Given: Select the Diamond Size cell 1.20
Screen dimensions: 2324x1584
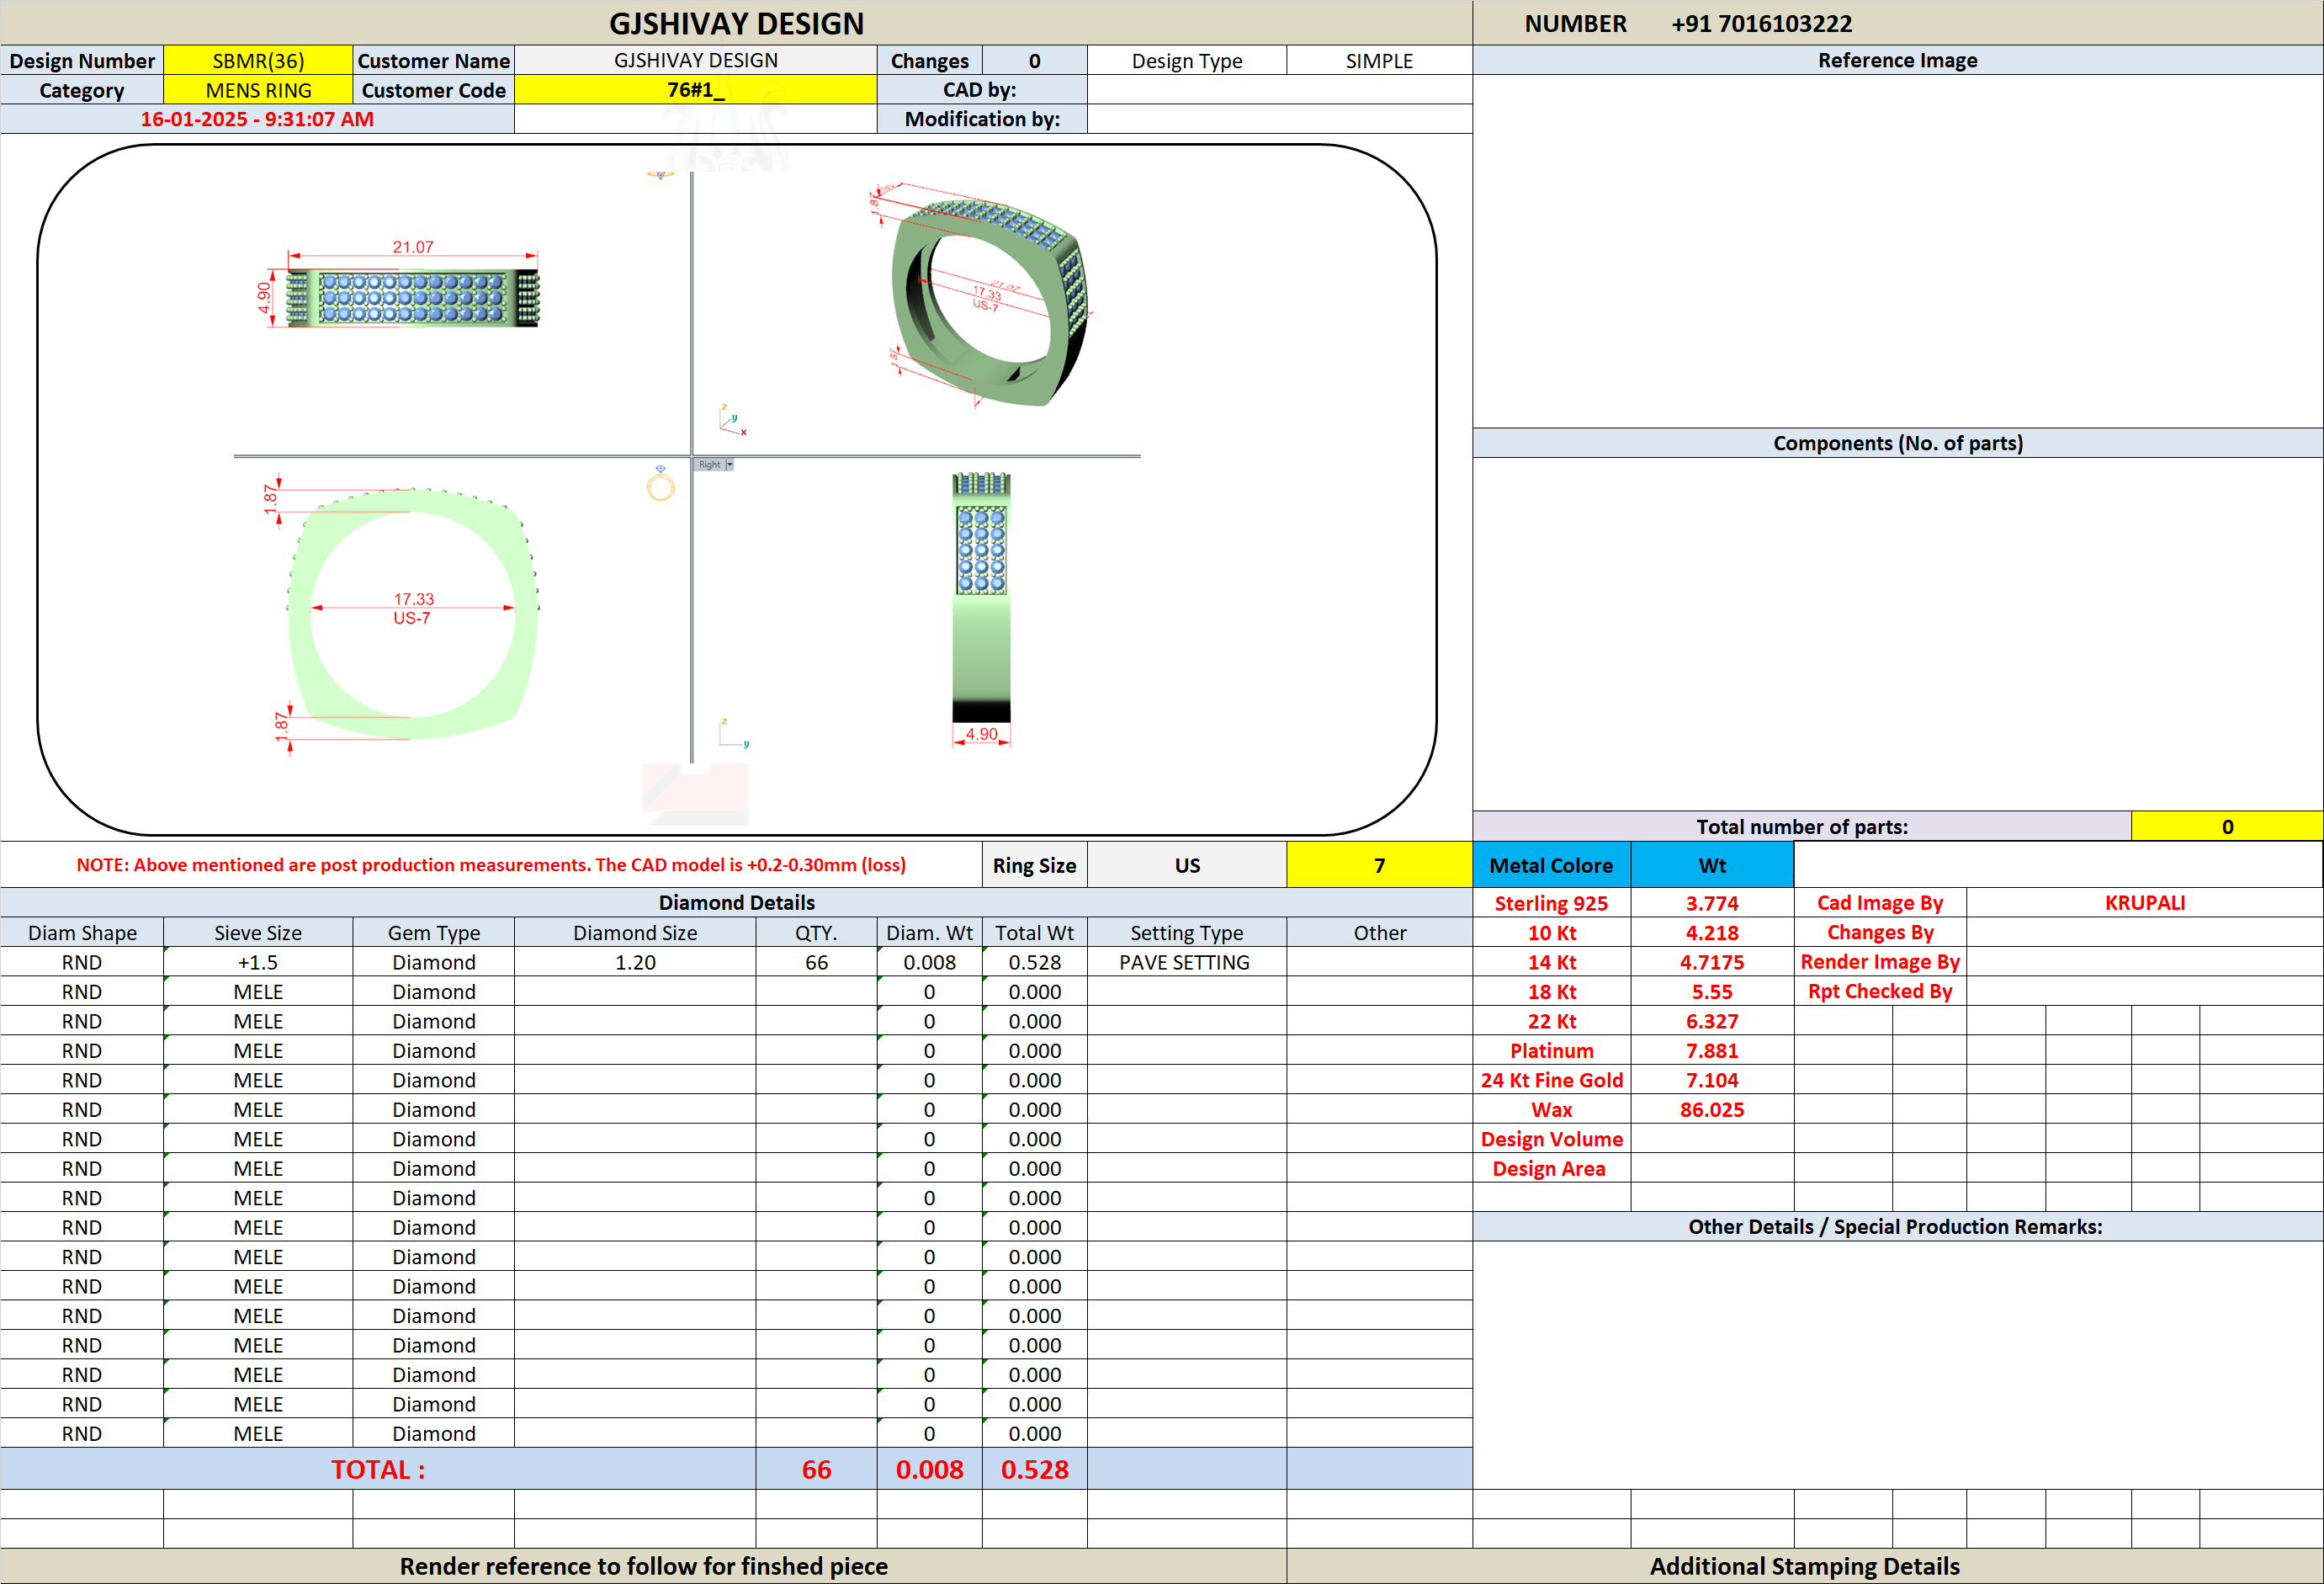Looking at the screenshot, I should pyautogui.click(x=635, y=962).
